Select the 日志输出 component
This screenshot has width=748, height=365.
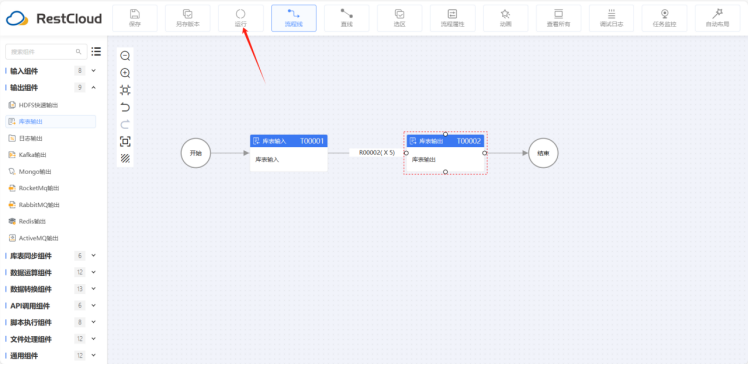51,138
